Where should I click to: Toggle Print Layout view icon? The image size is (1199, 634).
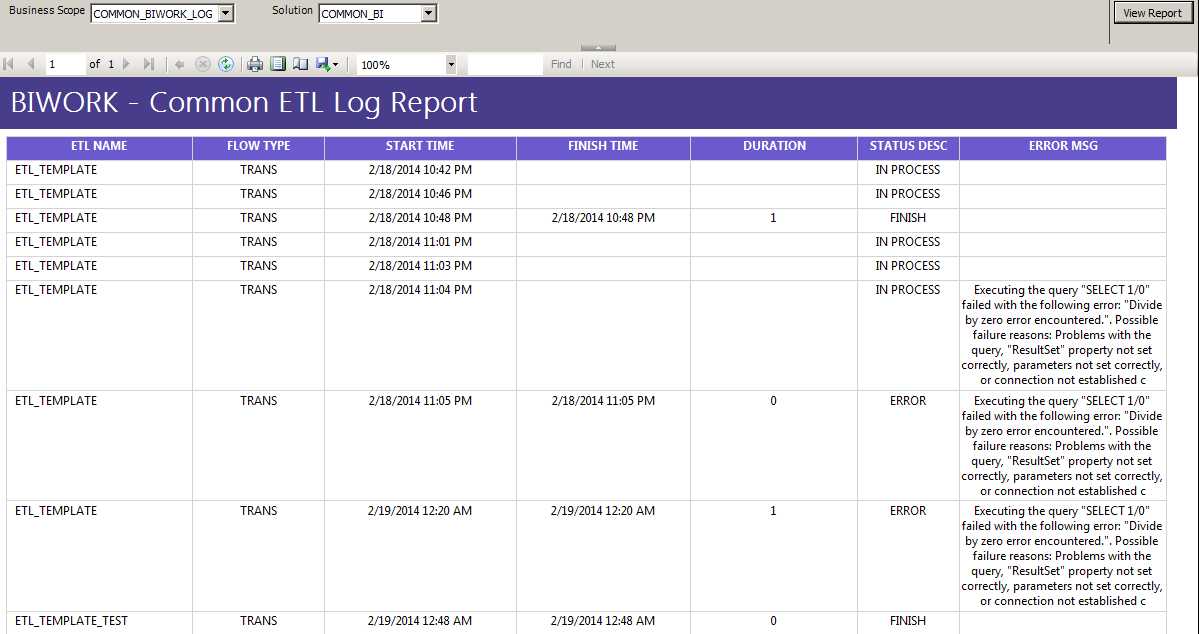pos(278,64)
